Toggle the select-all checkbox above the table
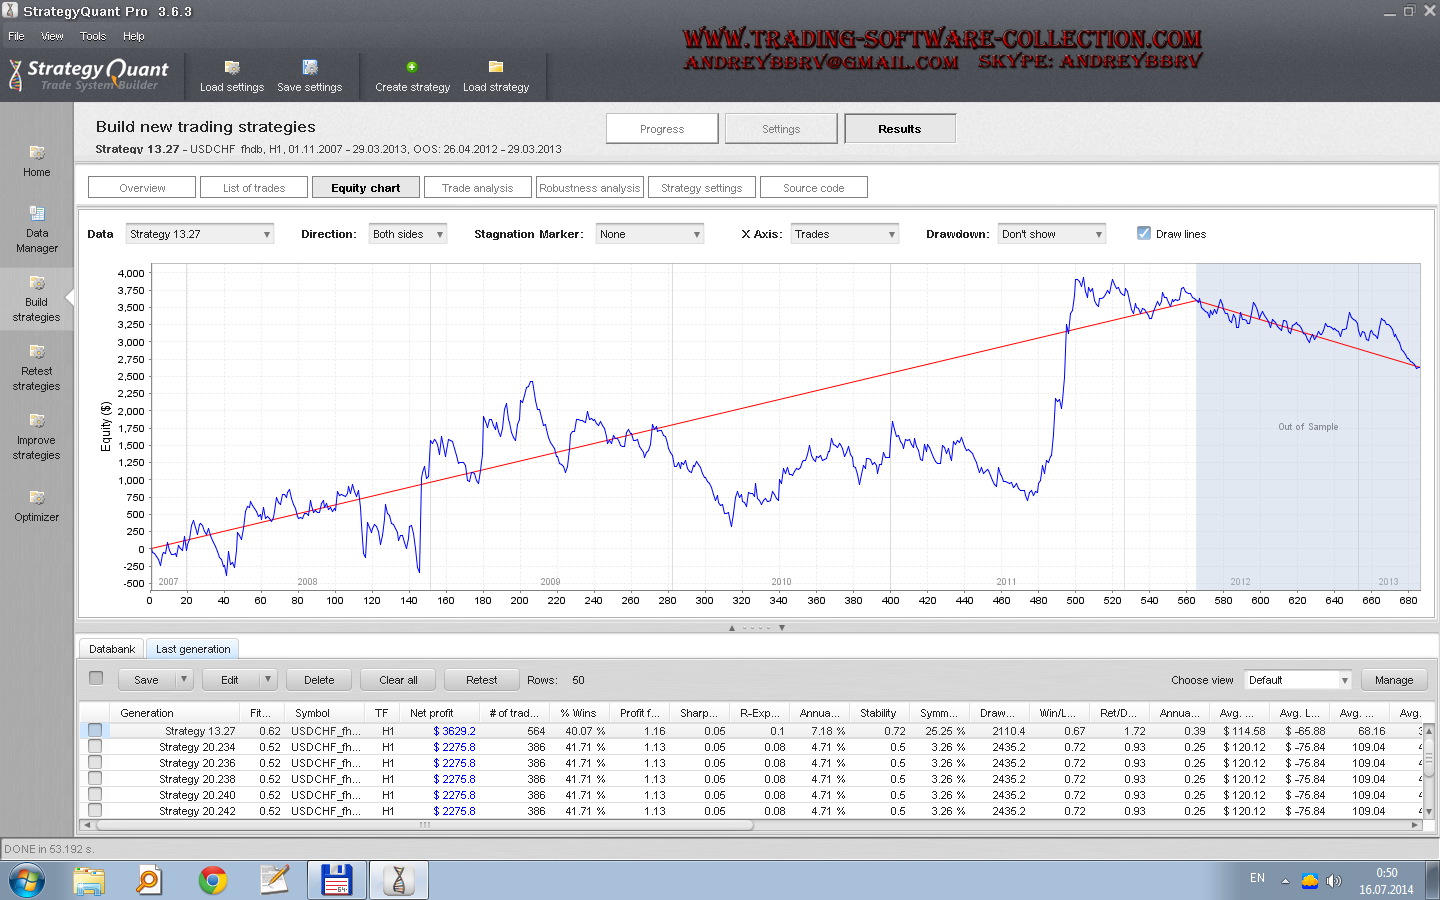 click(96, 678)
